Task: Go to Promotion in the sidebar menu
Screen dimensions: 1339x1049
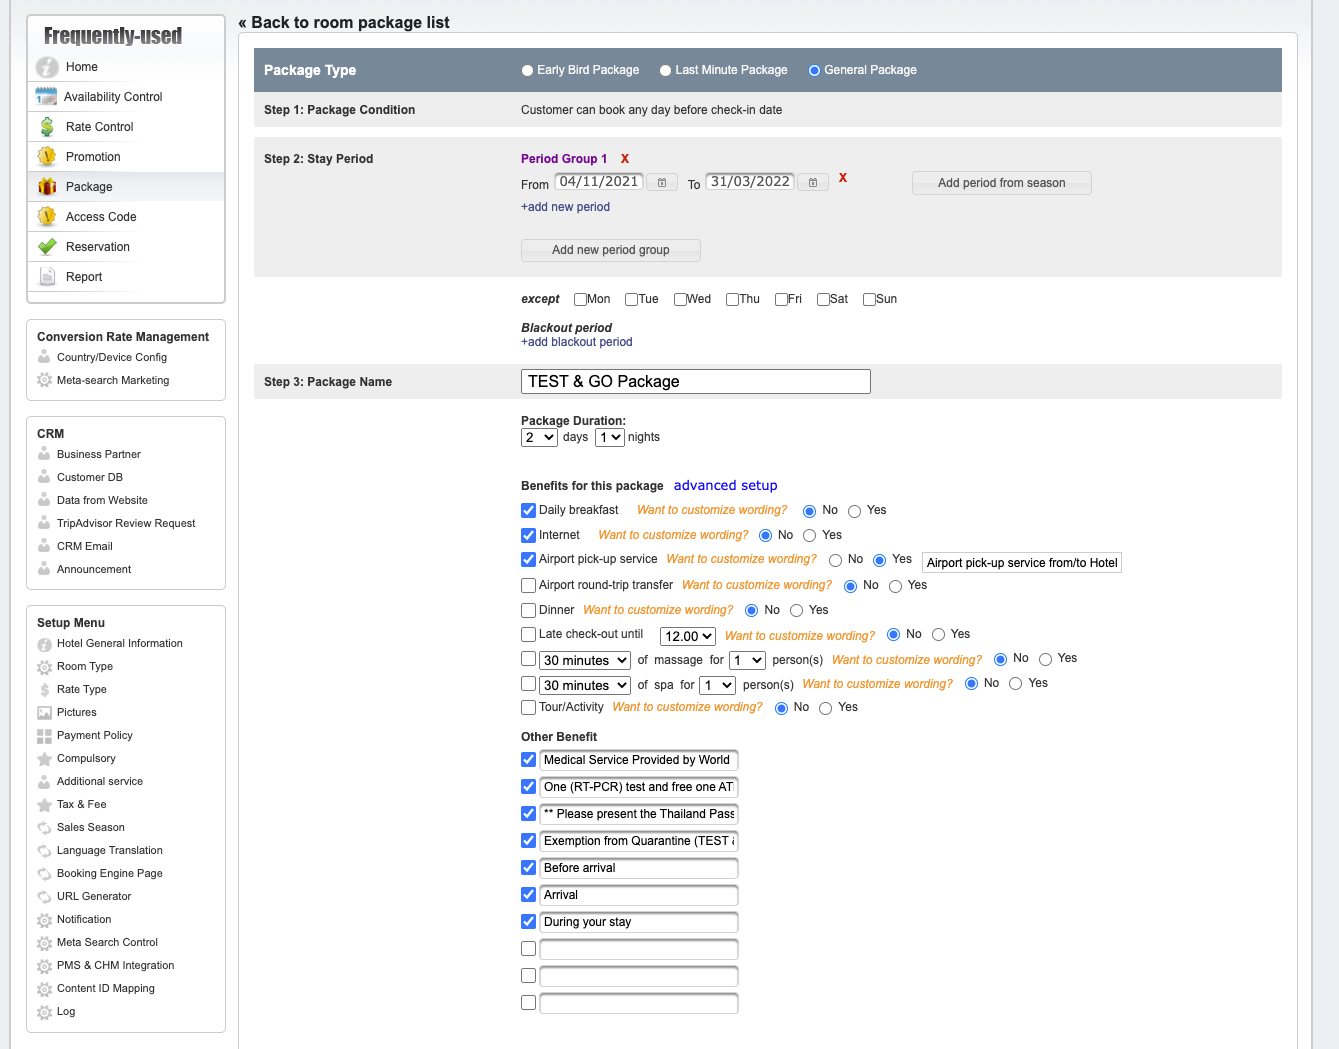Action: pyautogui.click(x=93, y=157)
